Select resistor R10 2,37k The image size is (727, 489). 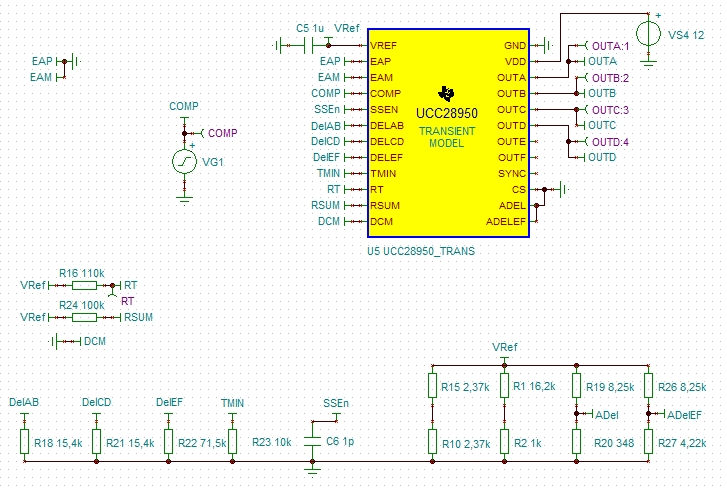[432, 441]
